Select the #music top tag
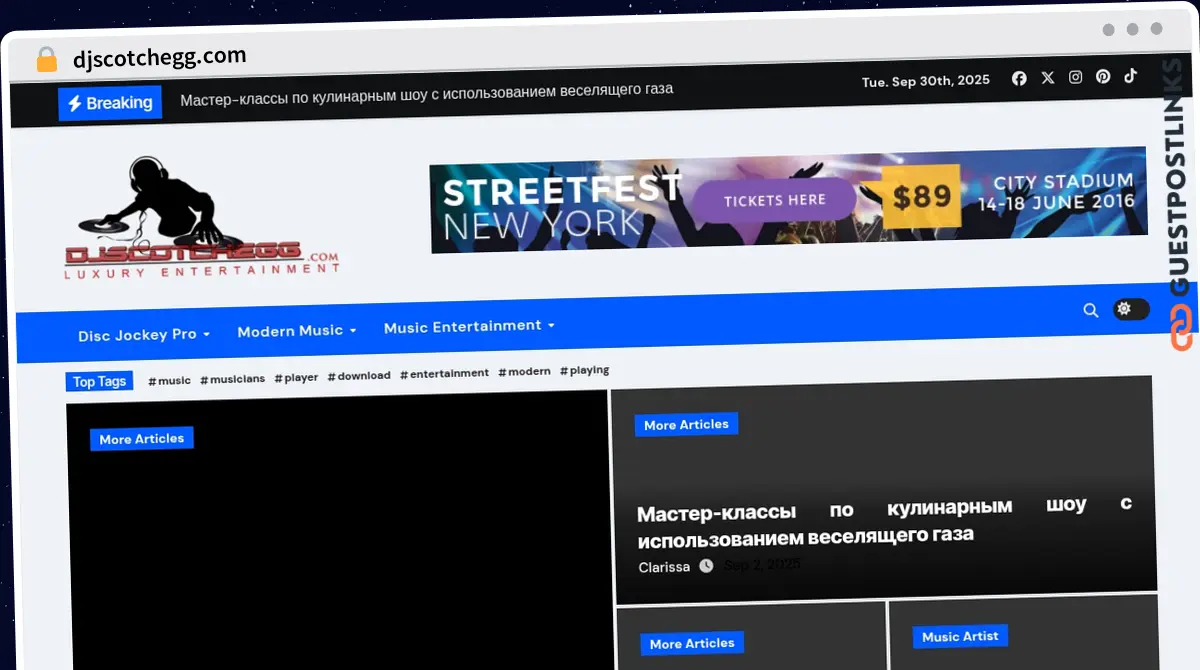The height and width of the screenshot is (670, 1200). (x=169, y=380)
